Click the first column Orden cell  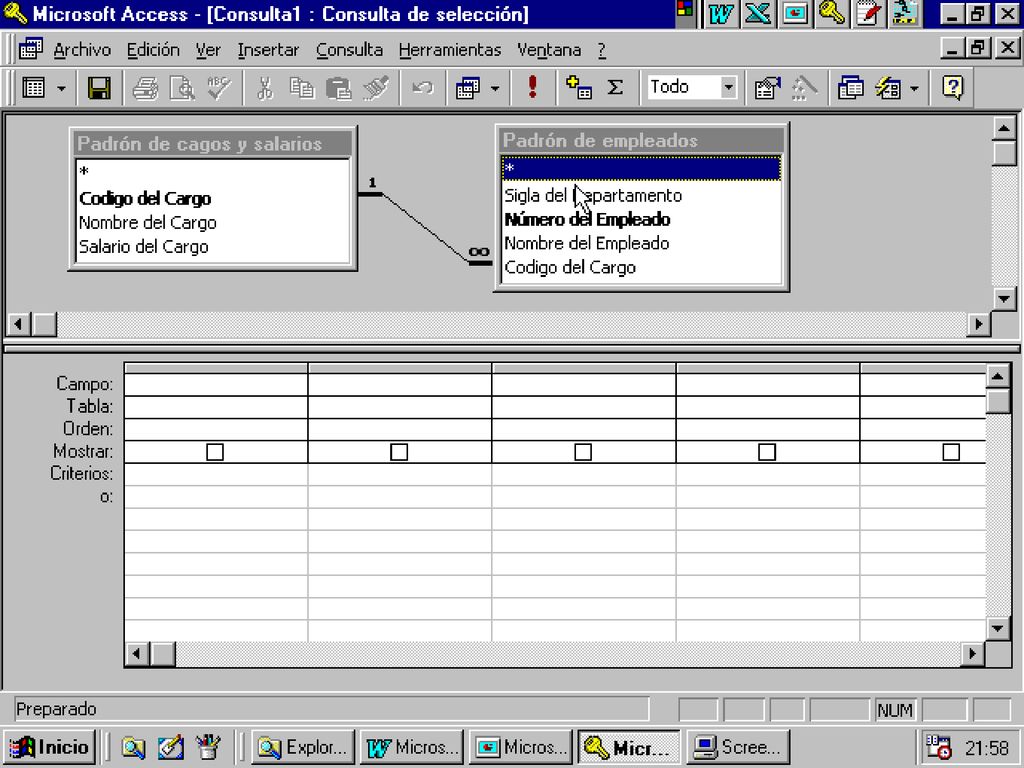point(216,429)
